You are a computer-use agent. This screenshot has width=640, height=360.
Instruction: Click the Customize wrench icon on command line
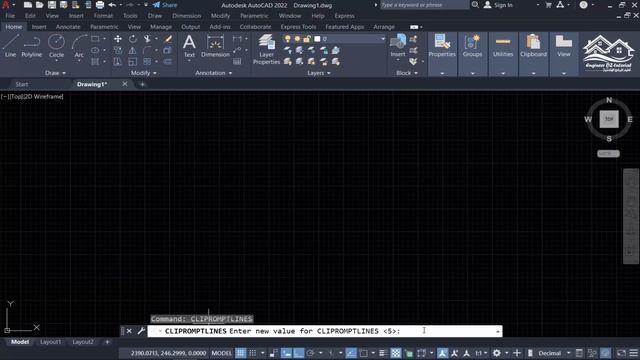141,331
